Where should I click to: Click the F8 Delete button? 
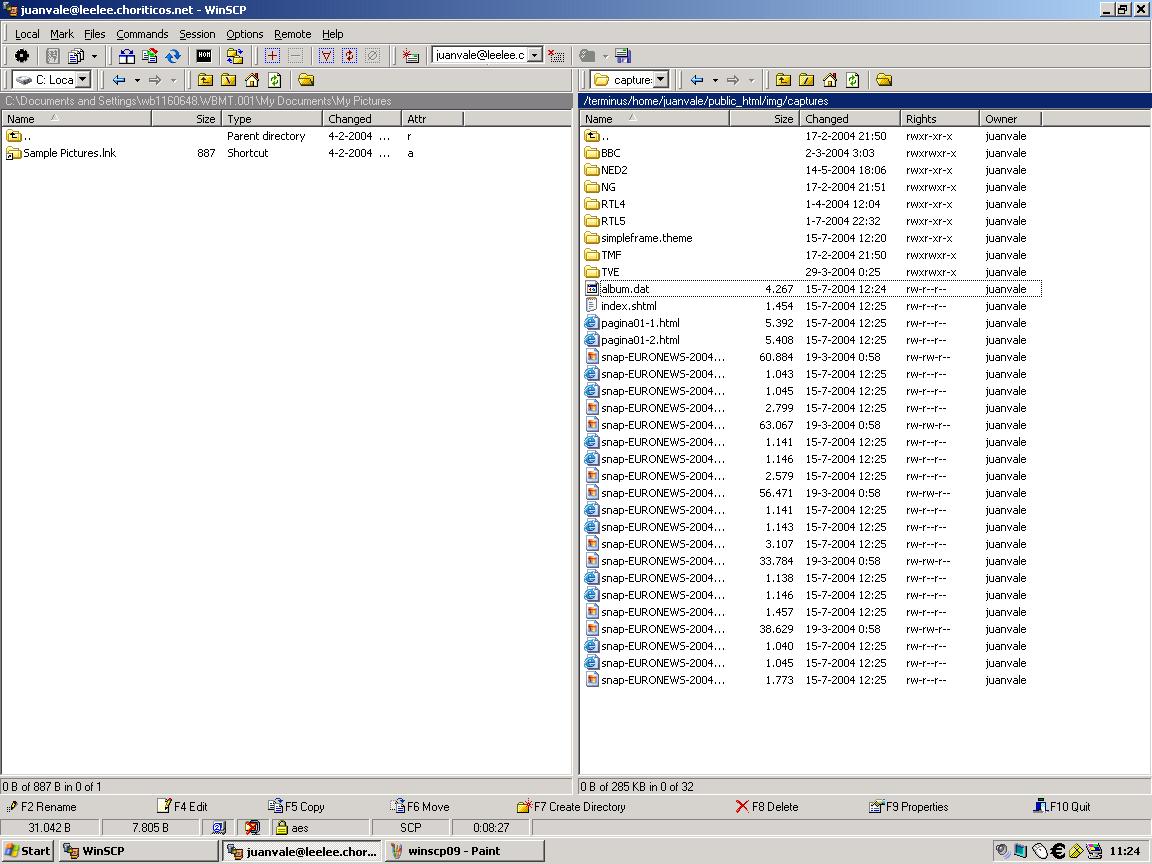click(x=766, y=807)
